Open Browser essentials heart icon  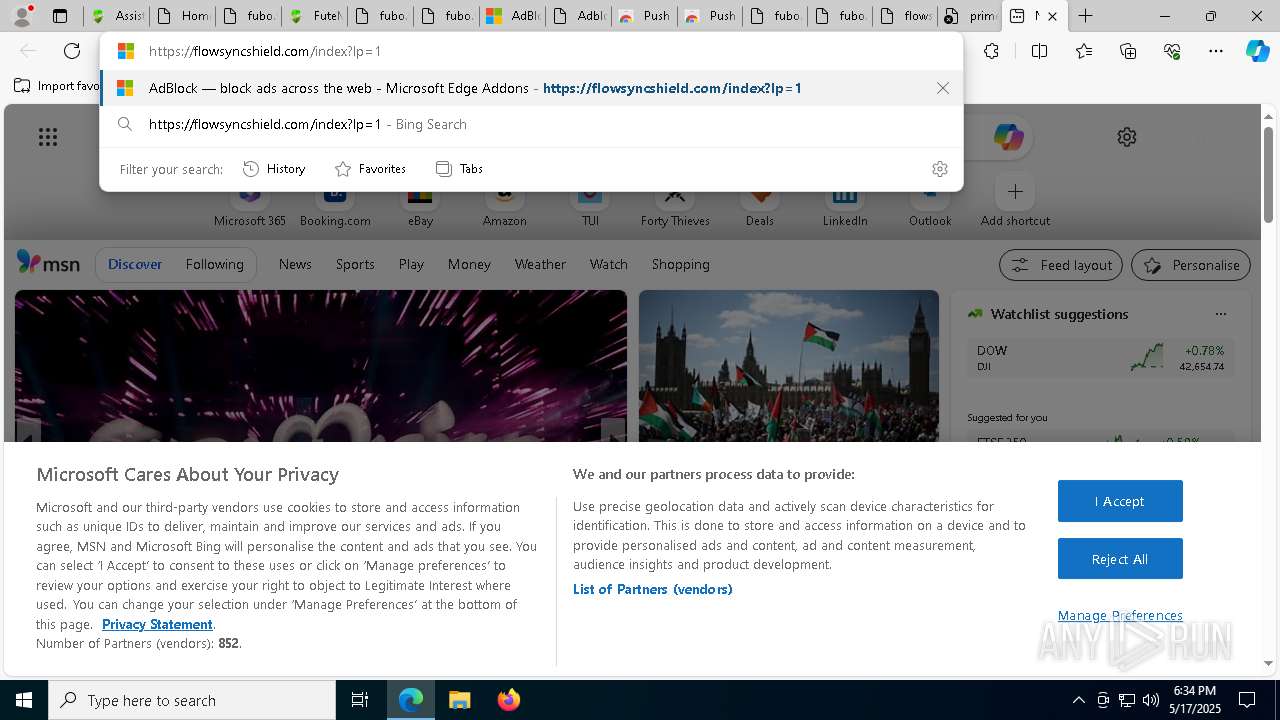[1172, 51]
